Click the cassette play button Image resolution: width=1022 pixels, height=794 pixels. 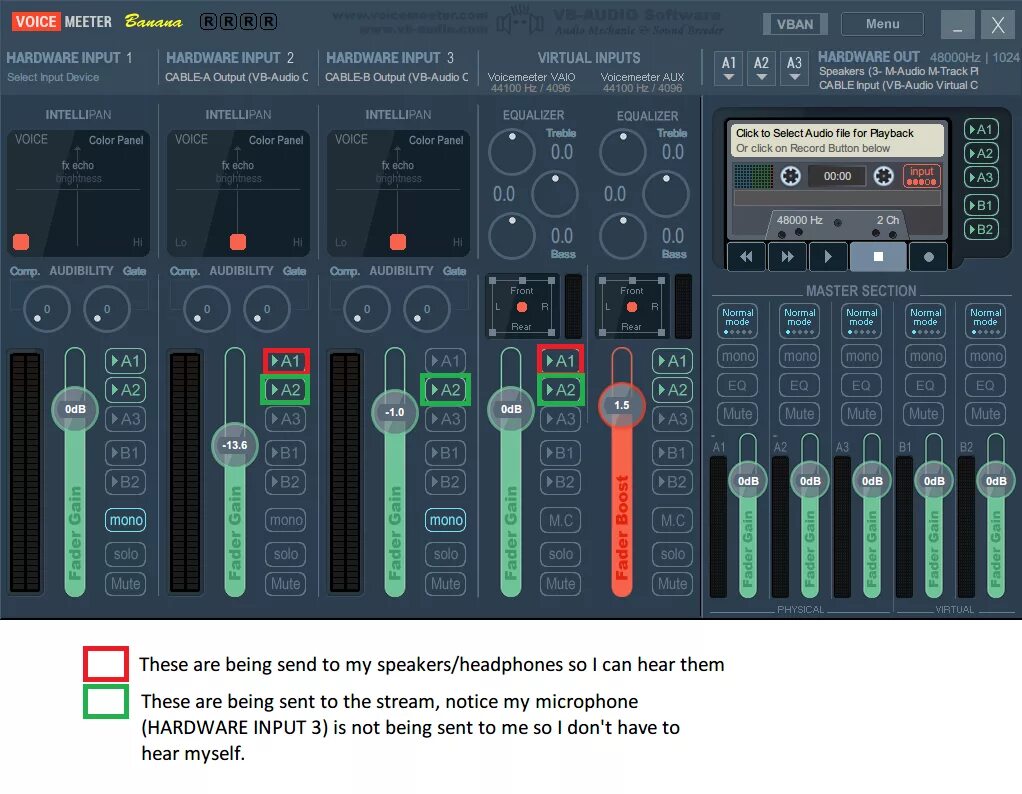click(x=828, y=257)
